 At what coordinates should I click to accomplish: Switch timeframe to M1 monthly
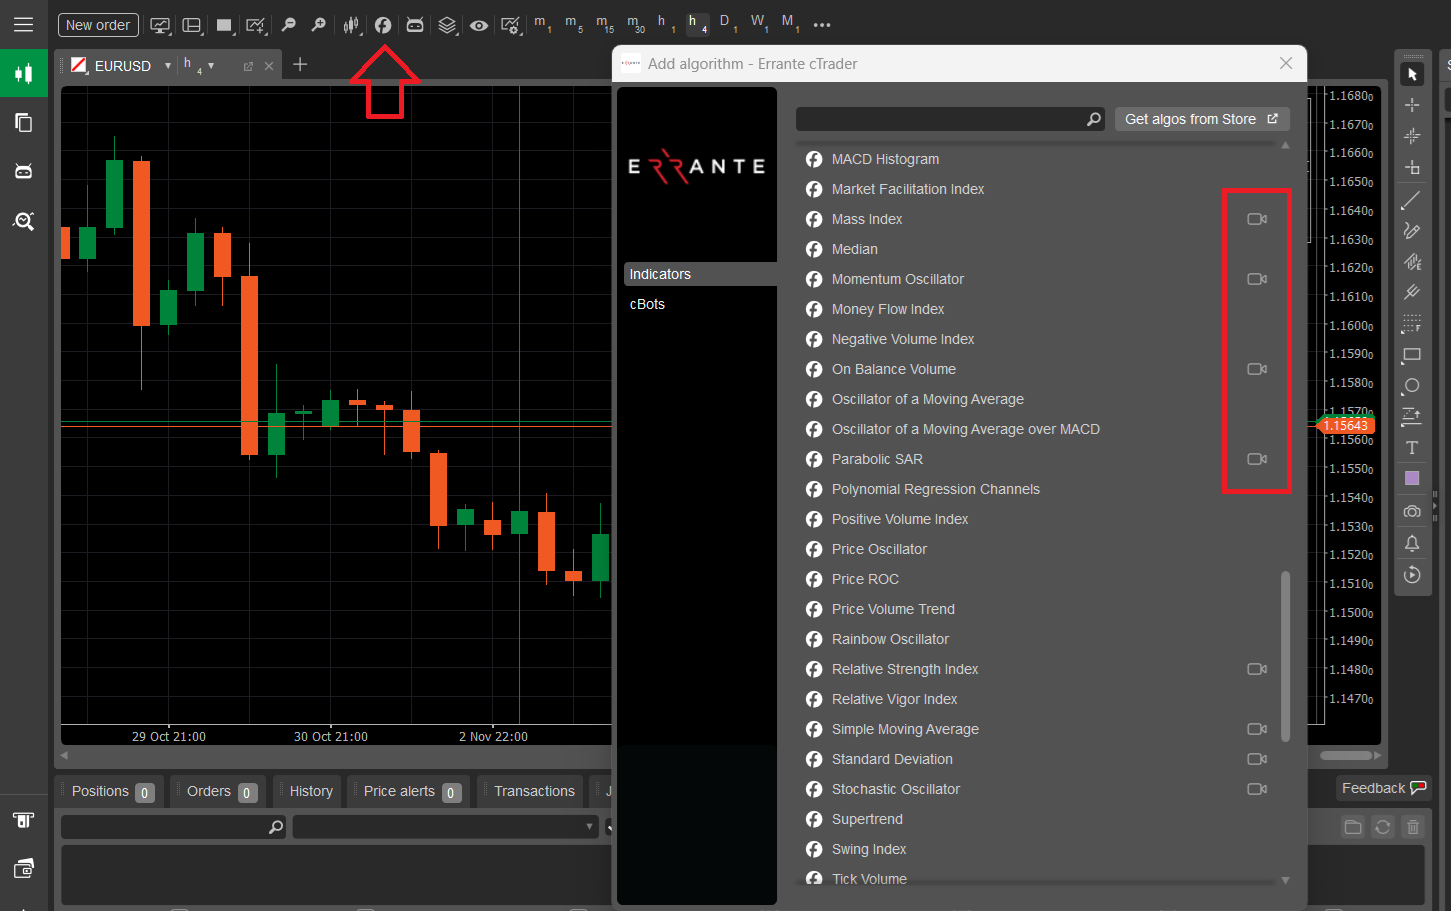pyautogui.click(x=790, y=24)
